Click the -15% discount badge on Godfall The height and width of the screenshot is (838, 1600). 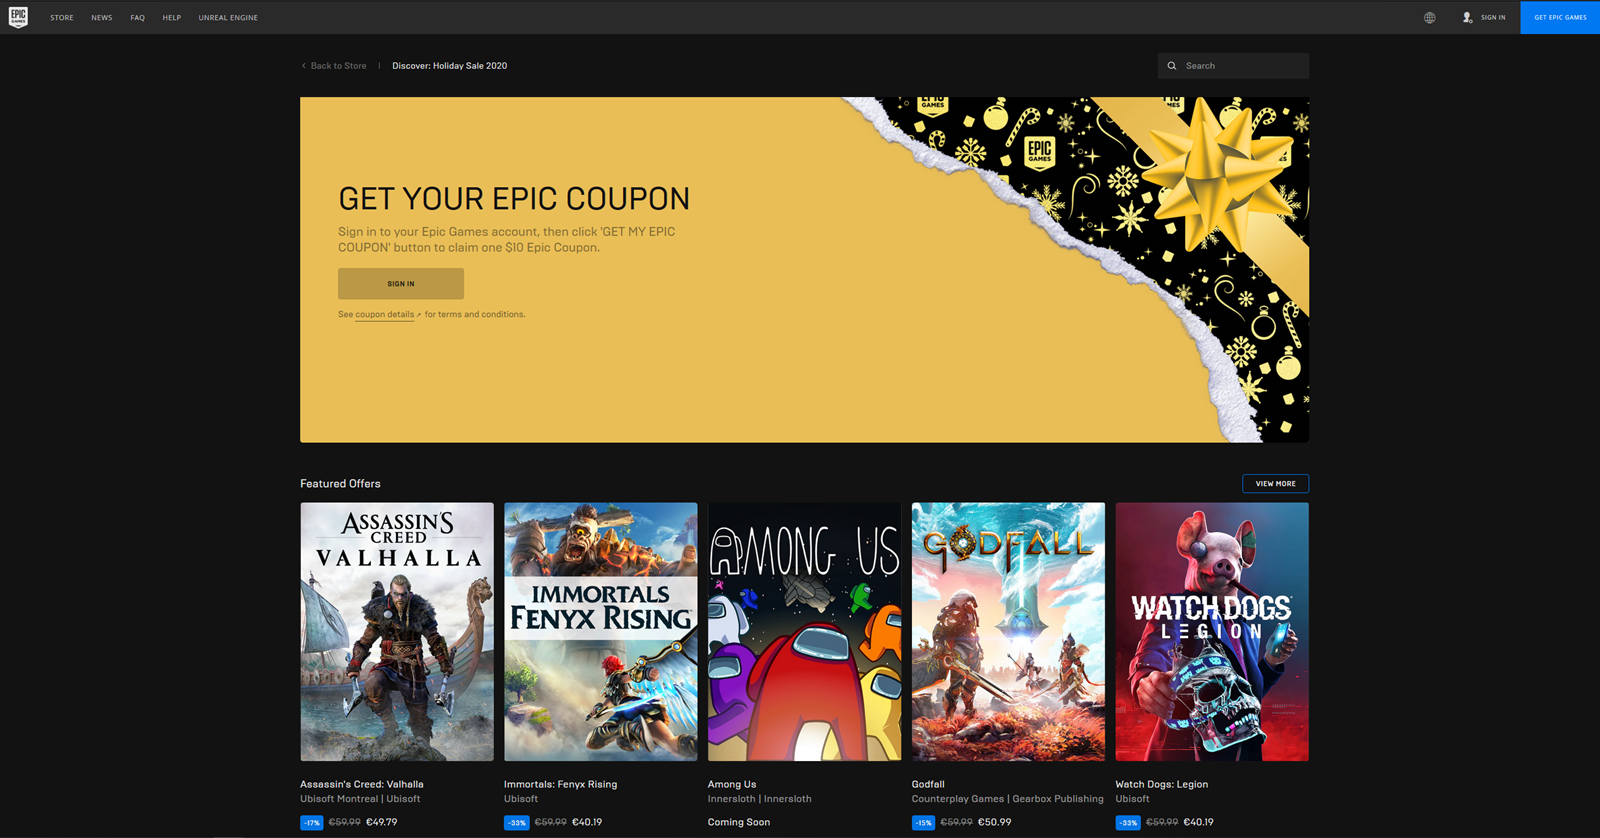(924, 823)
